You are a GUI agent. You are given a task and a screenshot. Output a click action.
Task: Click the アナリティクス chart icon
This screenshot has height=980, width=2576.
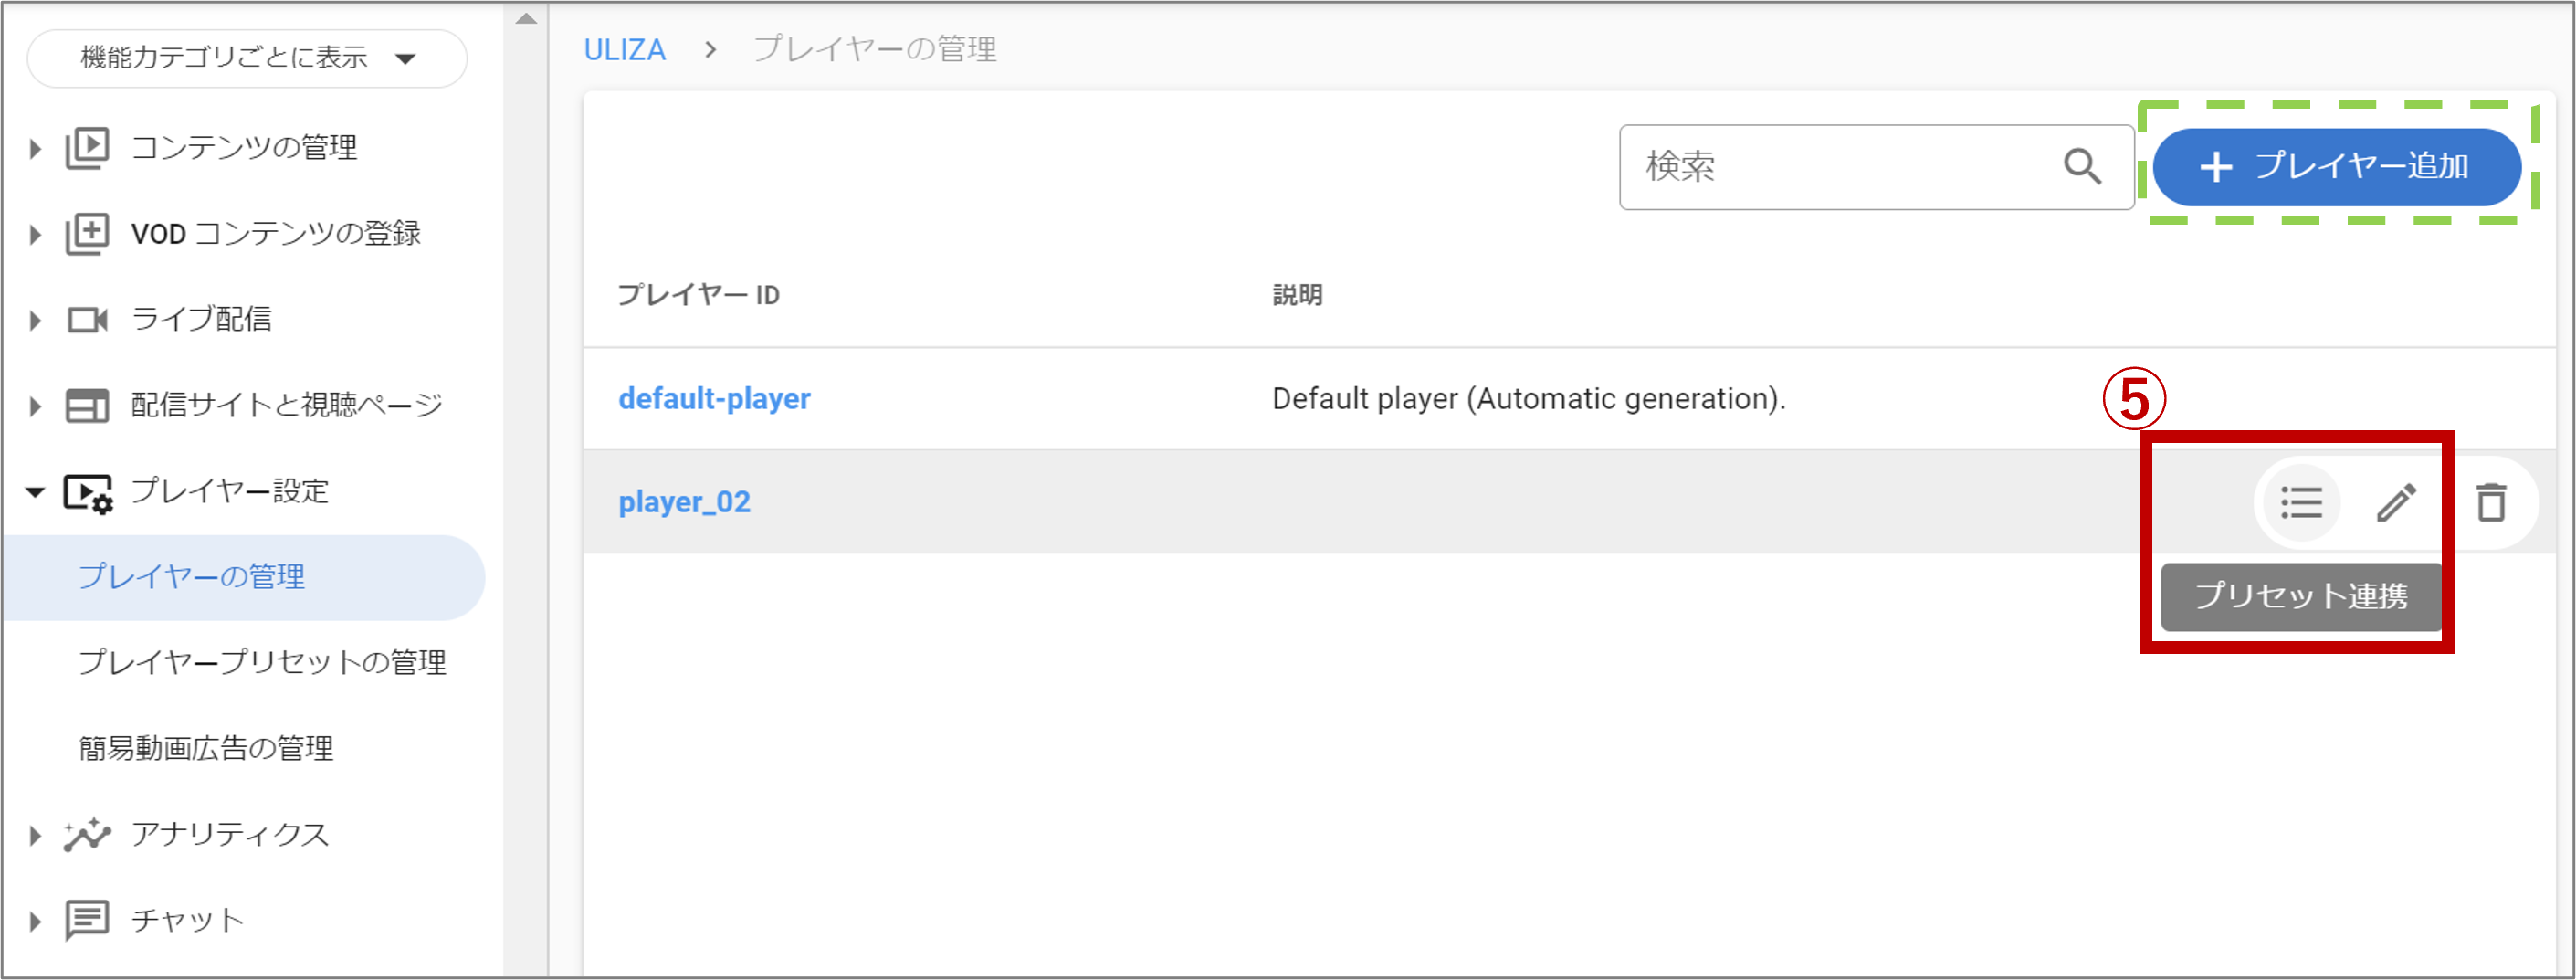pyautogui.click(x=88, y=834)
